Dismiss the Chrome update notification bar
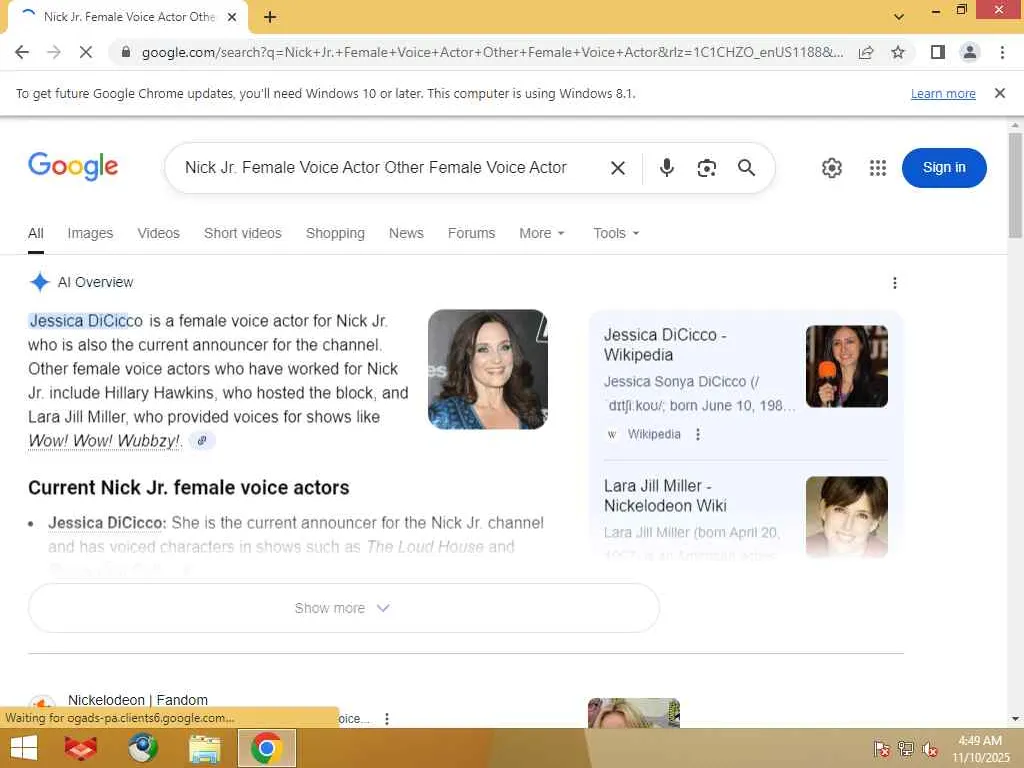Viewport: 1024px width, 768px height. click(999, 93)
